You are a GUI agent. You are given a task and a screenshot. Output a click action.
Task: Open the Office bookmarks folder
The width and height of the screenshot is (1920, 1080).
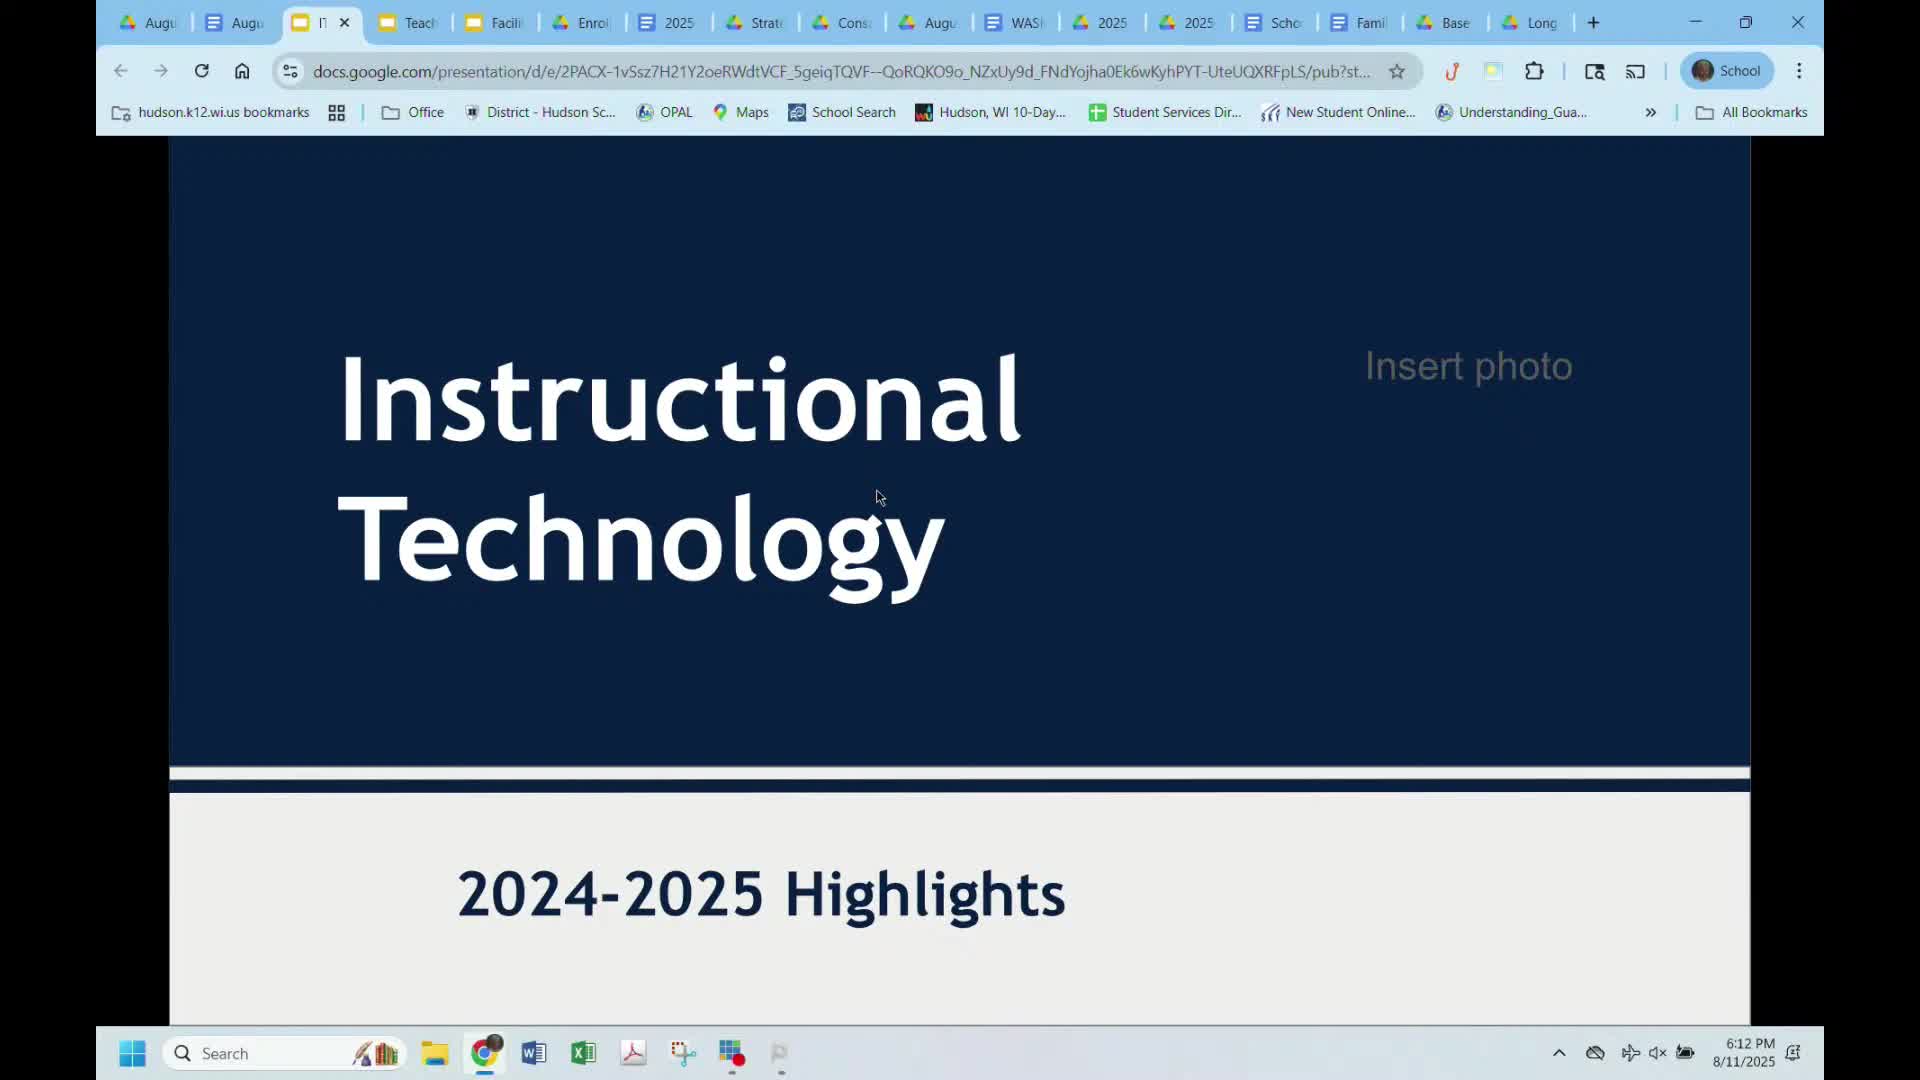(413, 113)
